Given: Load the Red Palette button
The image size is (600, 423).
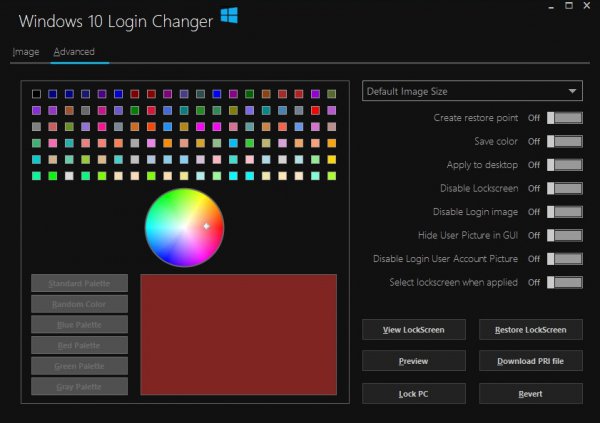Looking at the screenshot, I should [79, 345].
